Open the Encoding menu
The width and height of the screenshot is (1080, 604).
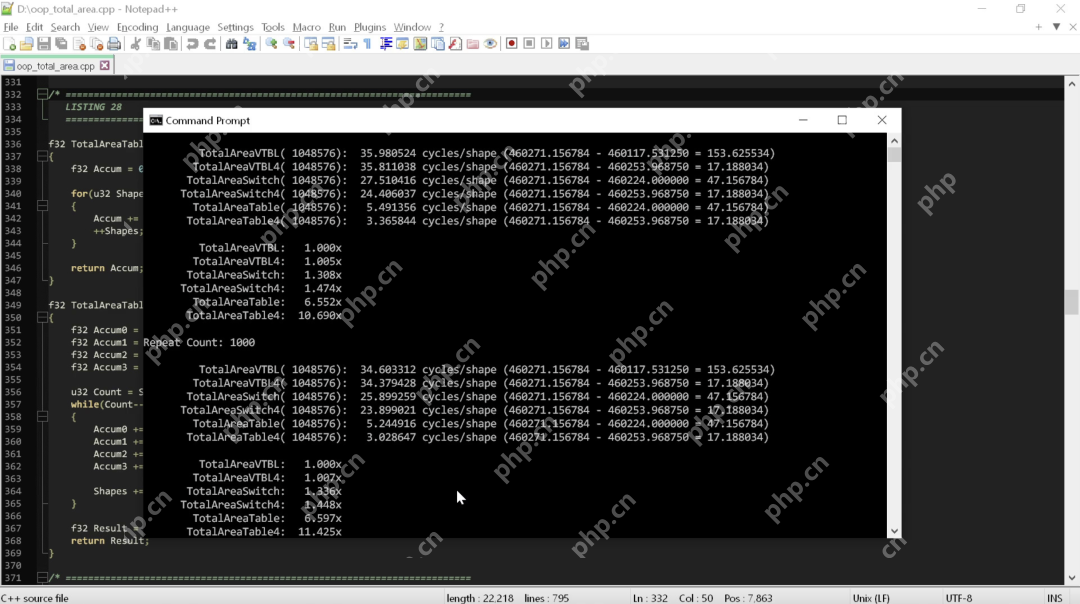click(x=137, y=27)
